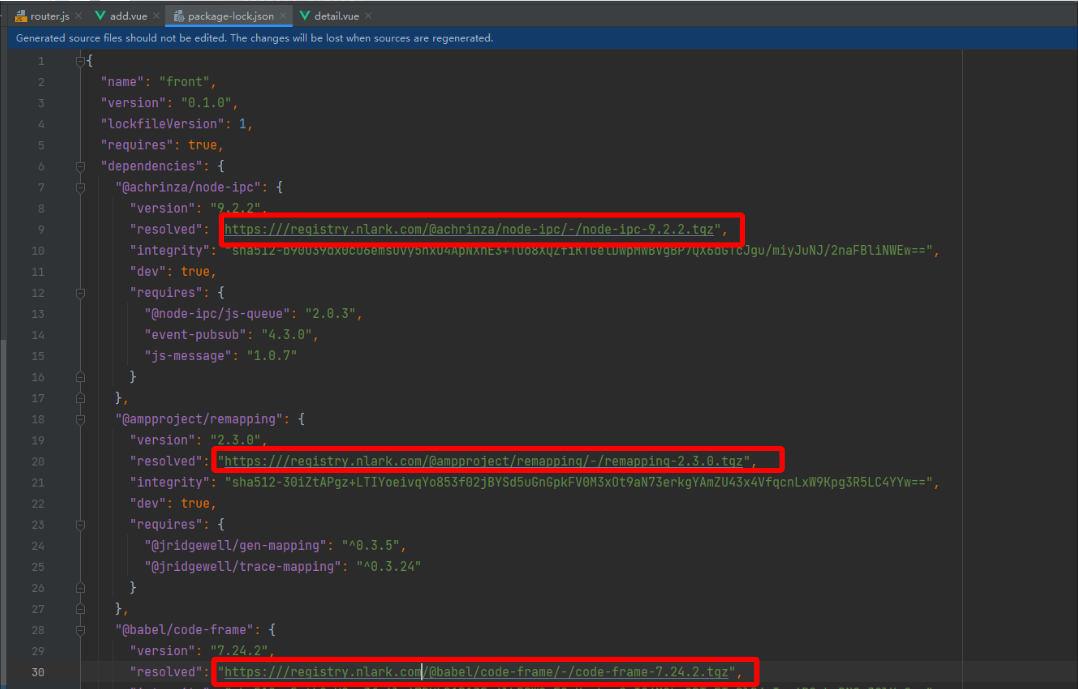Click line number 30 in the gutter
1078x689 pixels.
[38, 672]
